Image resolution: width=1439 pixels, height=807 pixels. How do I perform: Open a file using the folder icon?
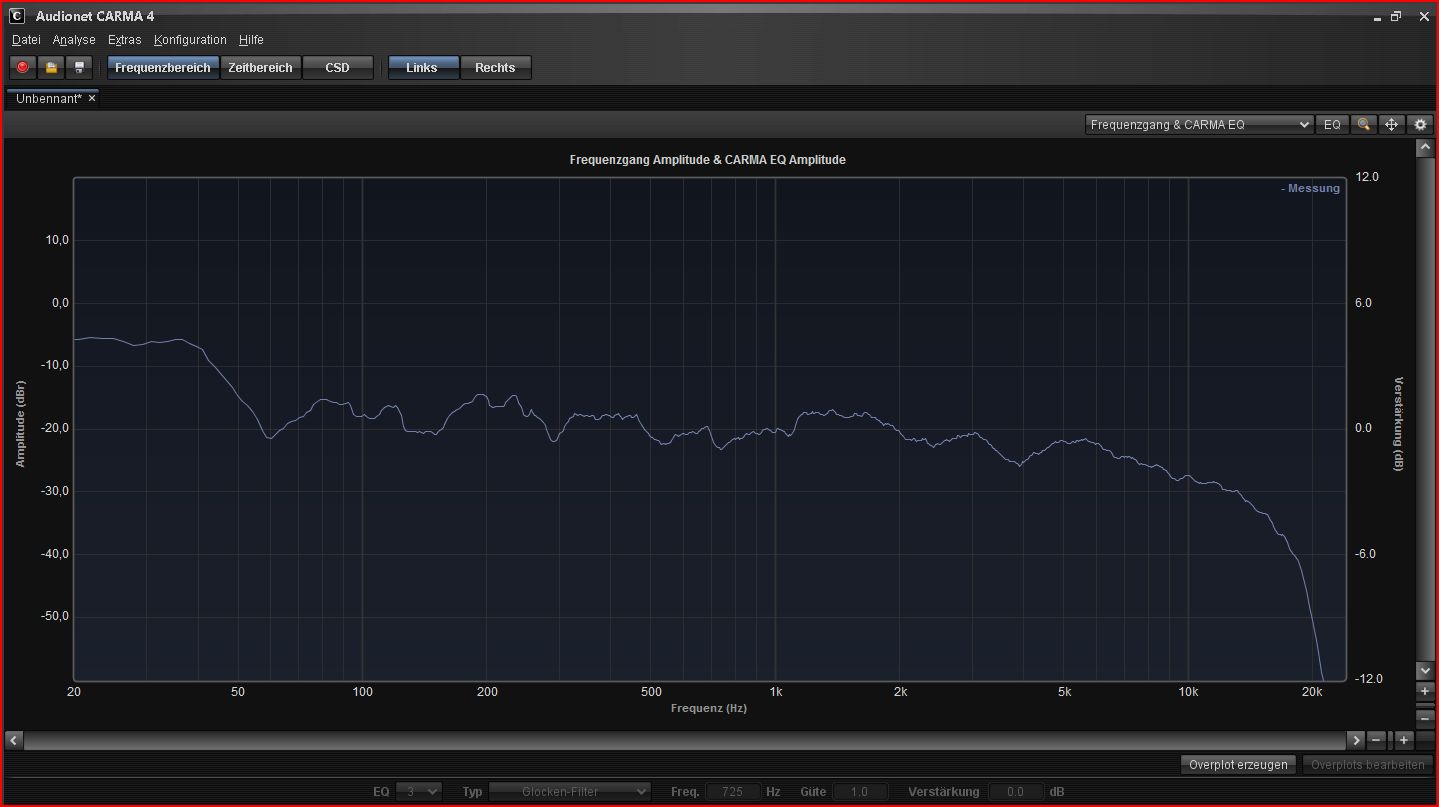coord(51,68)
